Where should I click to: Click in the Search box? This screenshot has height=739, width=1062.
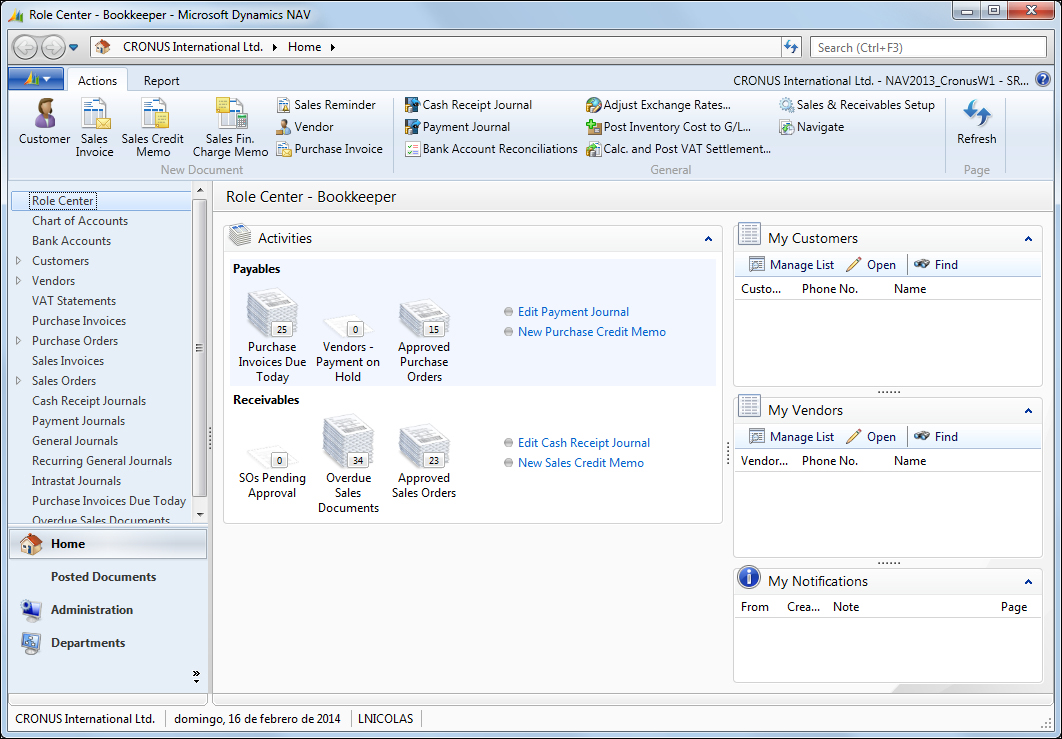(x=928, y=47)
